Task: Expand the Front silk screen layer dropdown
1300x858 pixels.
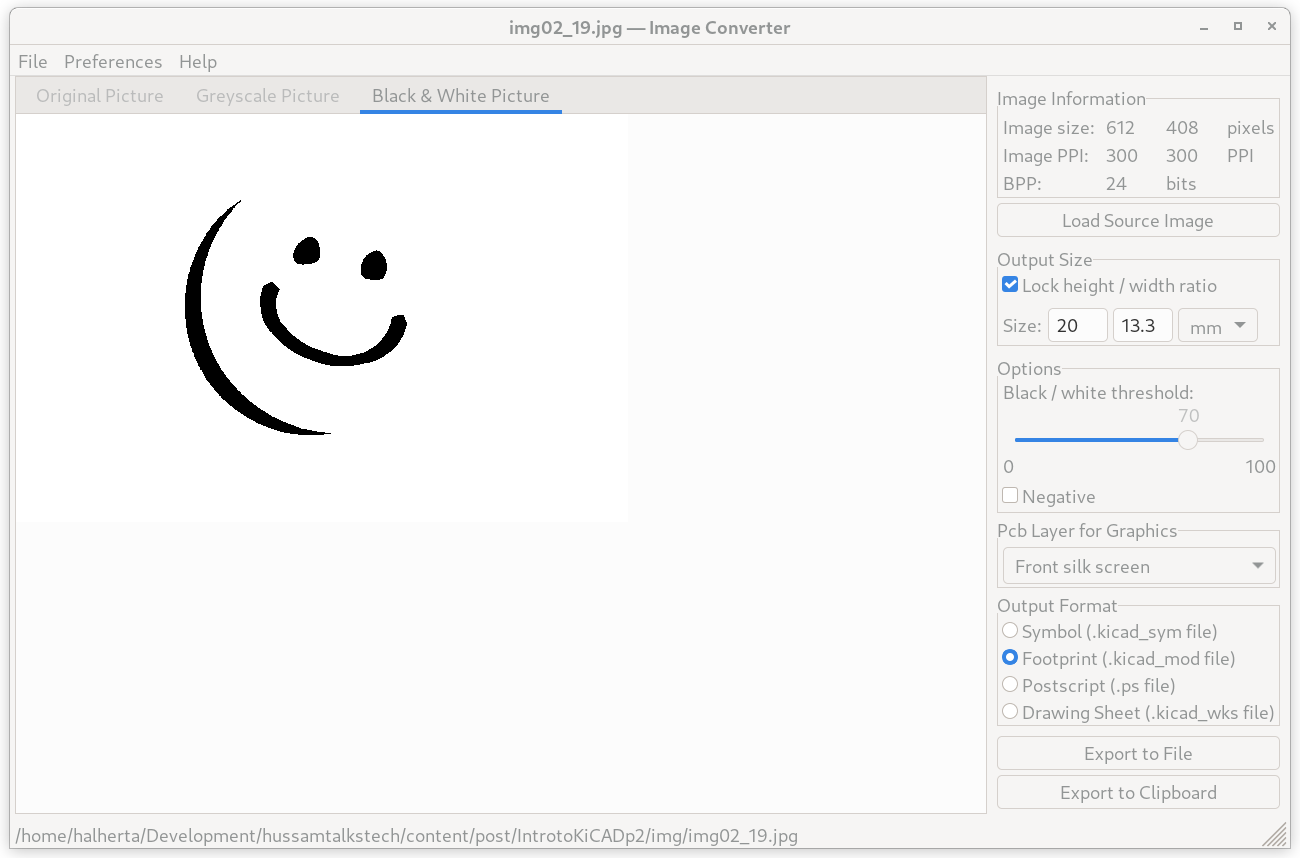Action: (1138, 566)
